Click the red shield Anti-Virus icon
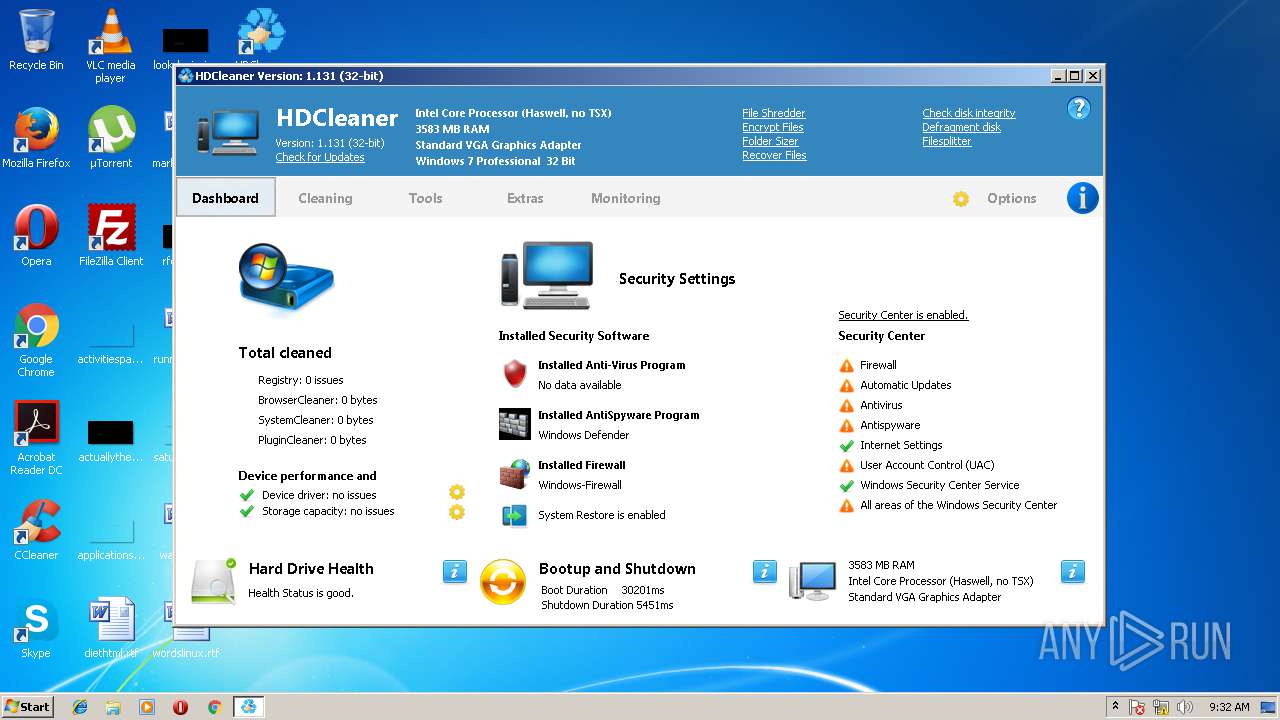Image resolution: width=1280 pixels, height=720 pixels. 514,374
